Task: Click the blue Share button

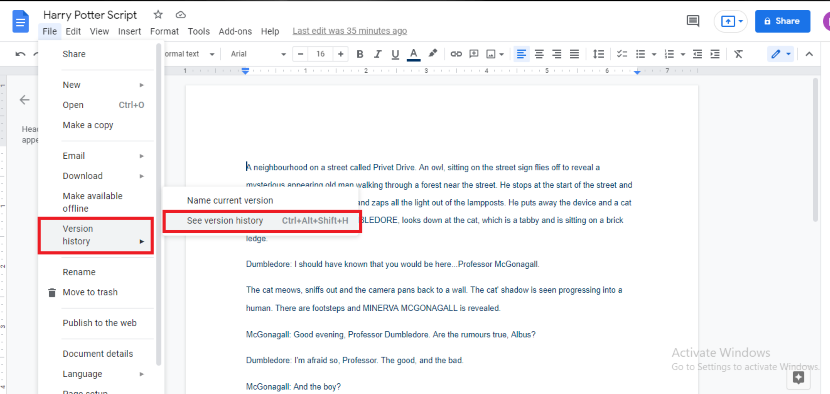Action: pos(782,21)
